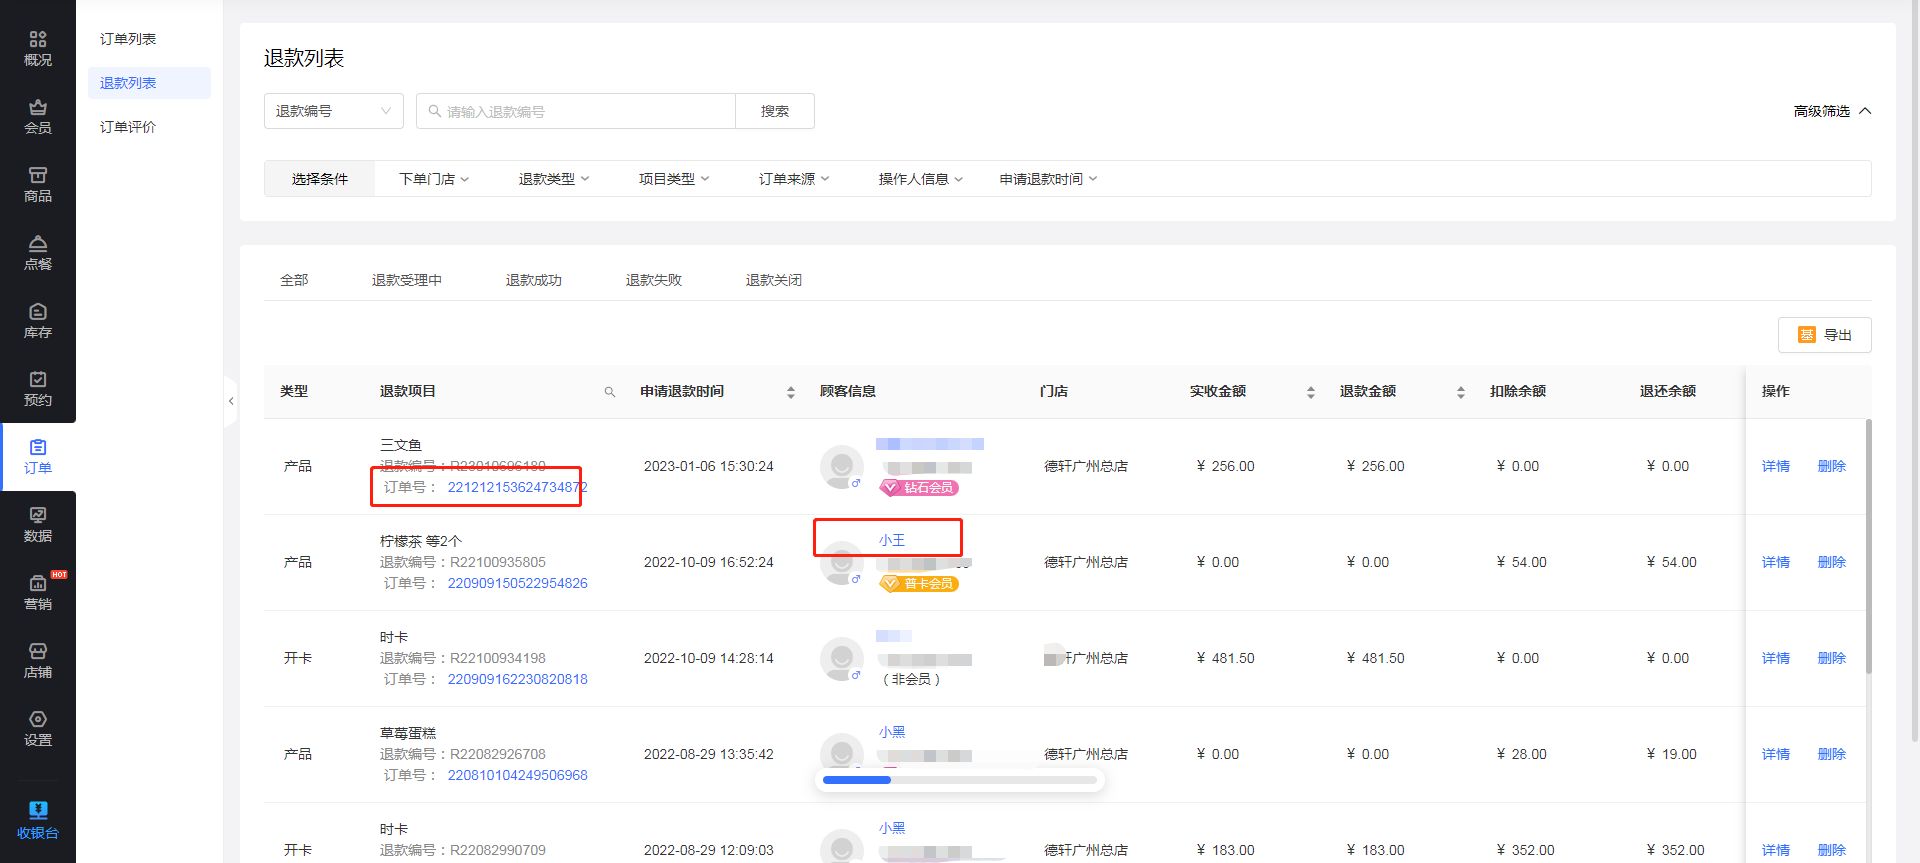Open the 会员 members sidebar icon
Image resolution: width=1920 pixels, height=863 pixels.
click(38, 116)
